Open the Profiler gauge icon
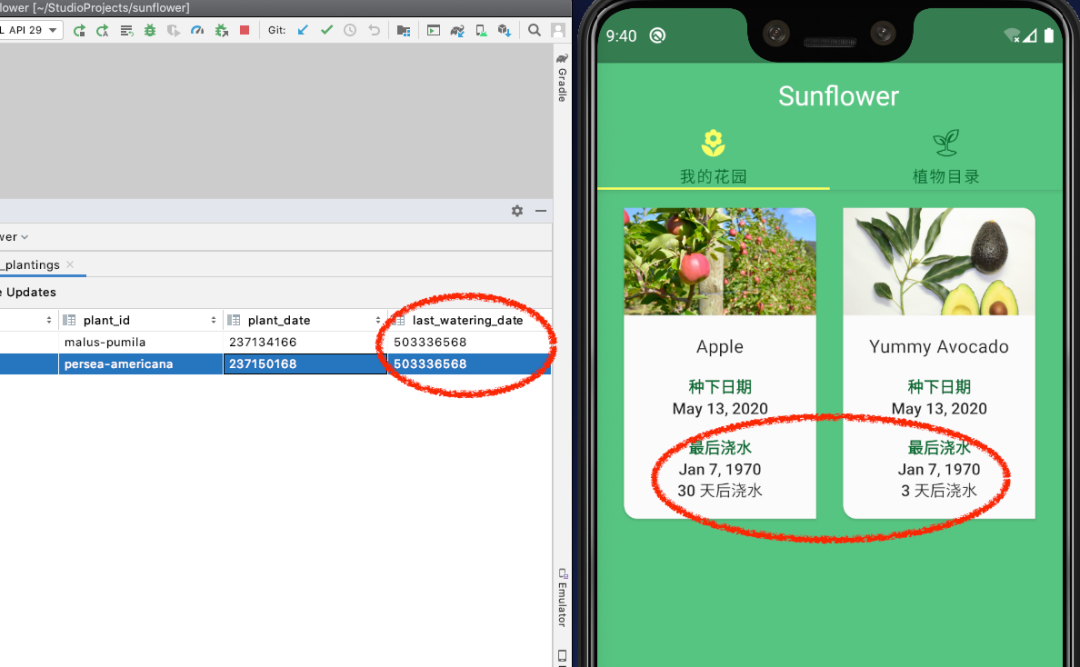 [x=197, y=30]
